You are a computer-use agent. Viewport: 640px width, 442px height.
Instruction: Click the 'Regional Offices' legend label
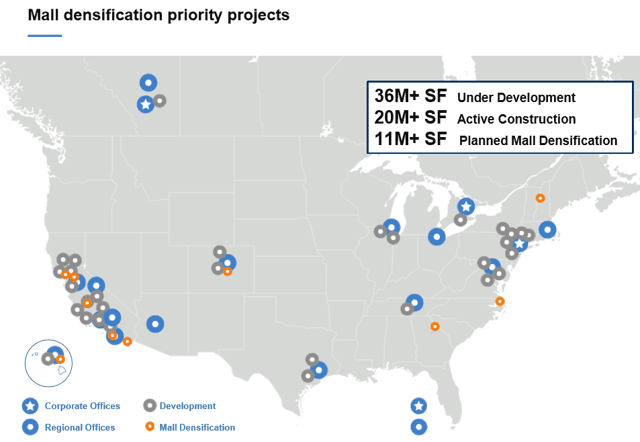80,428
